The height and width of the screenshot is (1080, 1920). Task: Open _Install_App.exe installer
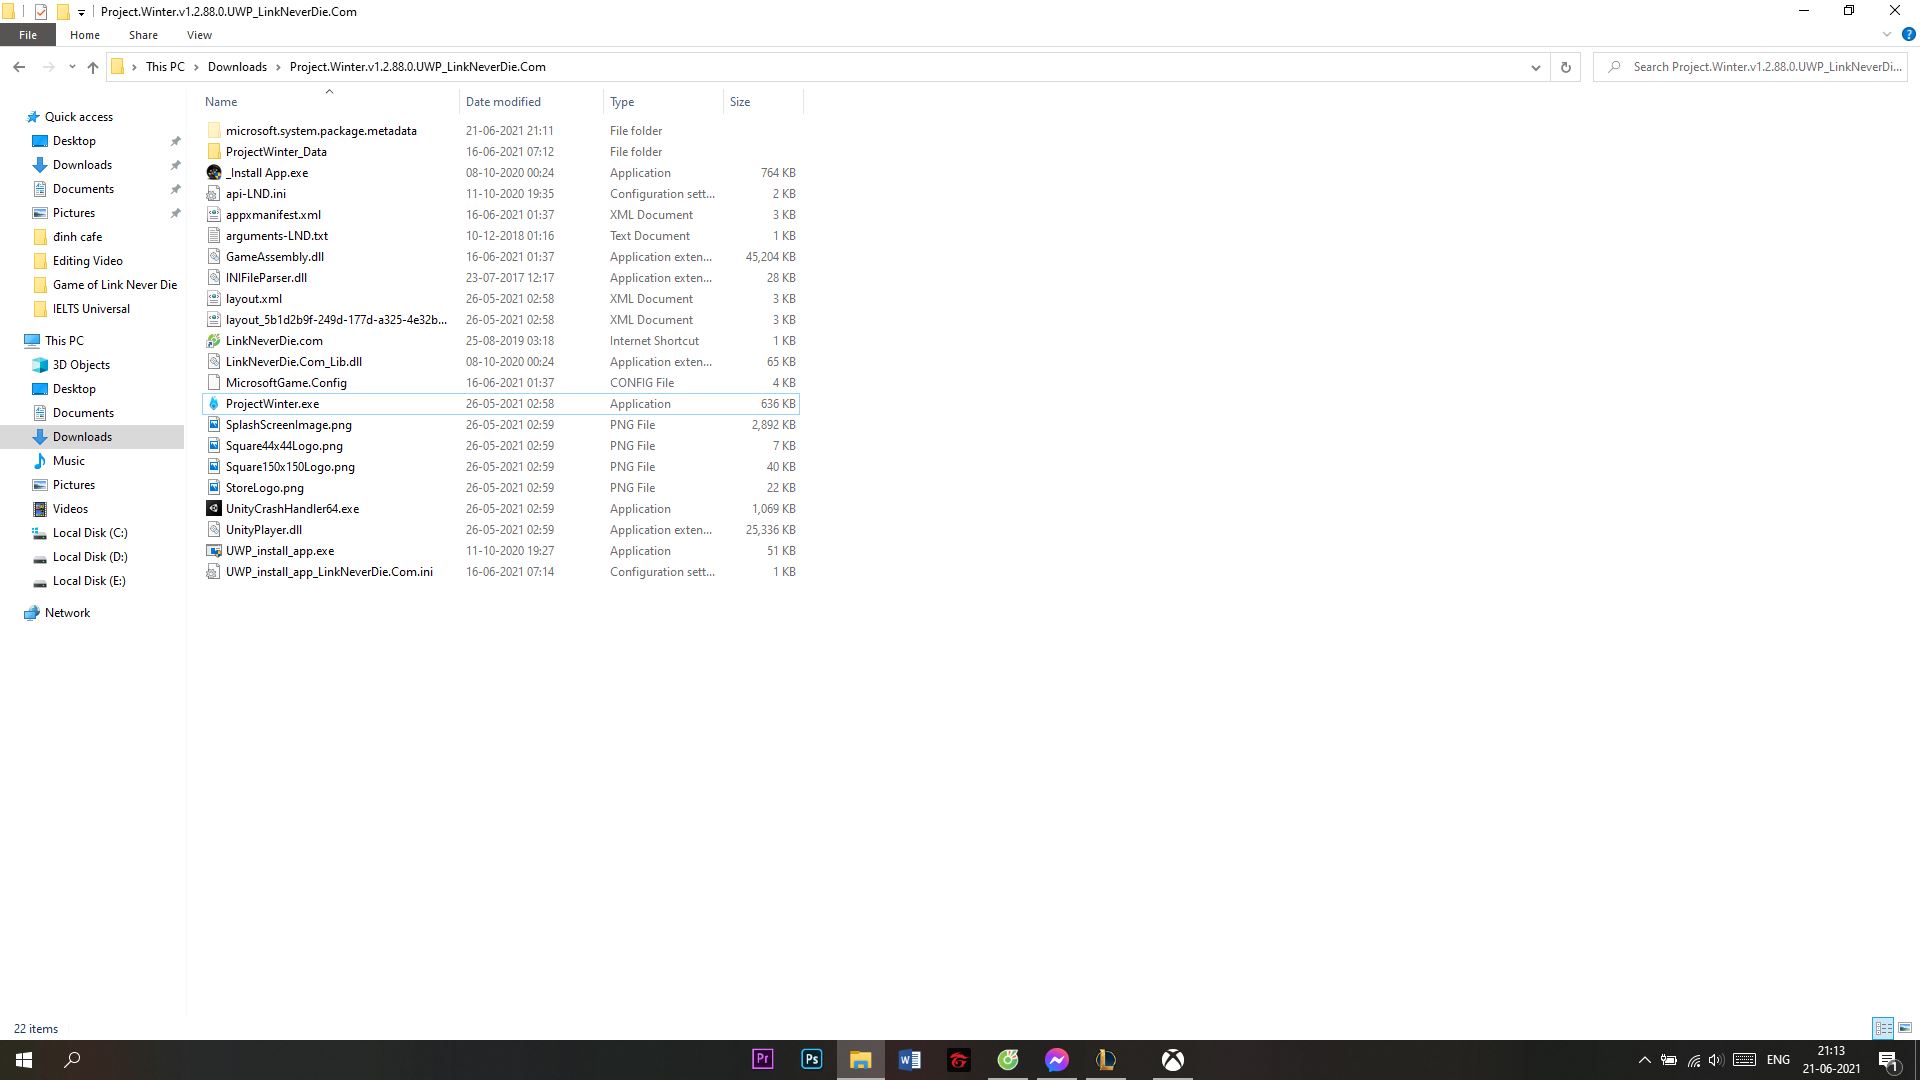(x=266, y=171)
